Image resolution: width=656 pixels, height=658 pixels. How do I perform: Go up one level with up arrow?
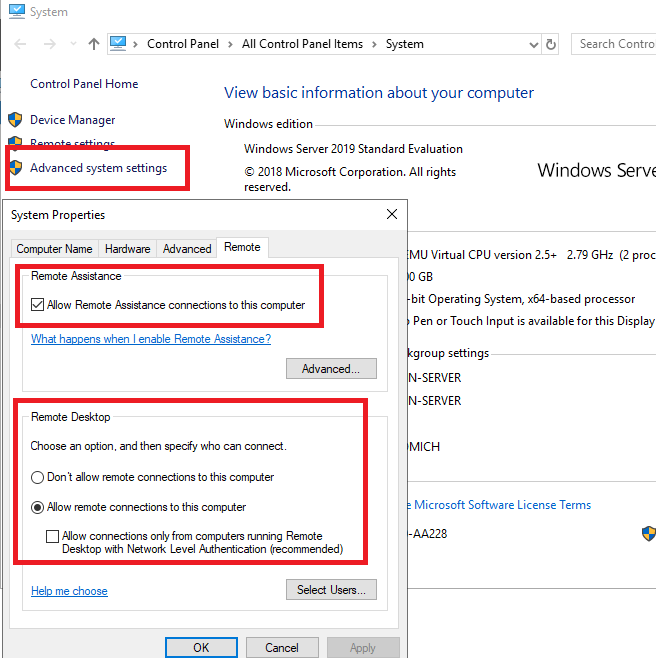(x=94, y=44)
